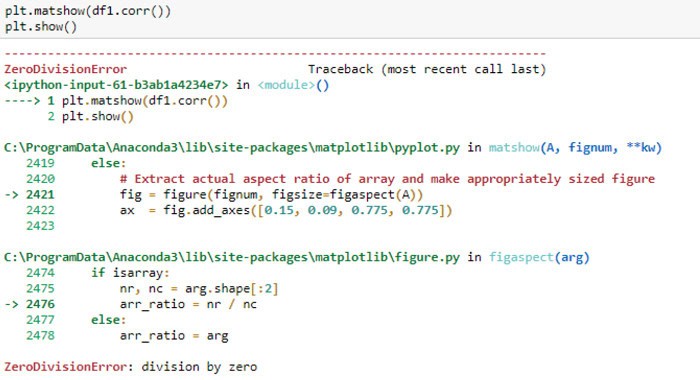This screenshot has width=700, height=380.
Task: Click the arrow marker at line 2476
Action: tap(11, 304)
